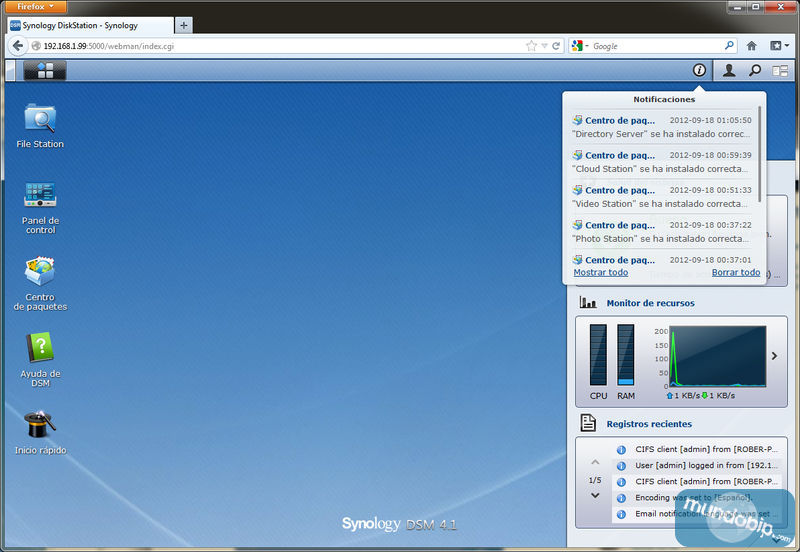Viewport: 800px width, 552px height.
Task: Click the Firefox back arrow button
Action: point(18,46)
